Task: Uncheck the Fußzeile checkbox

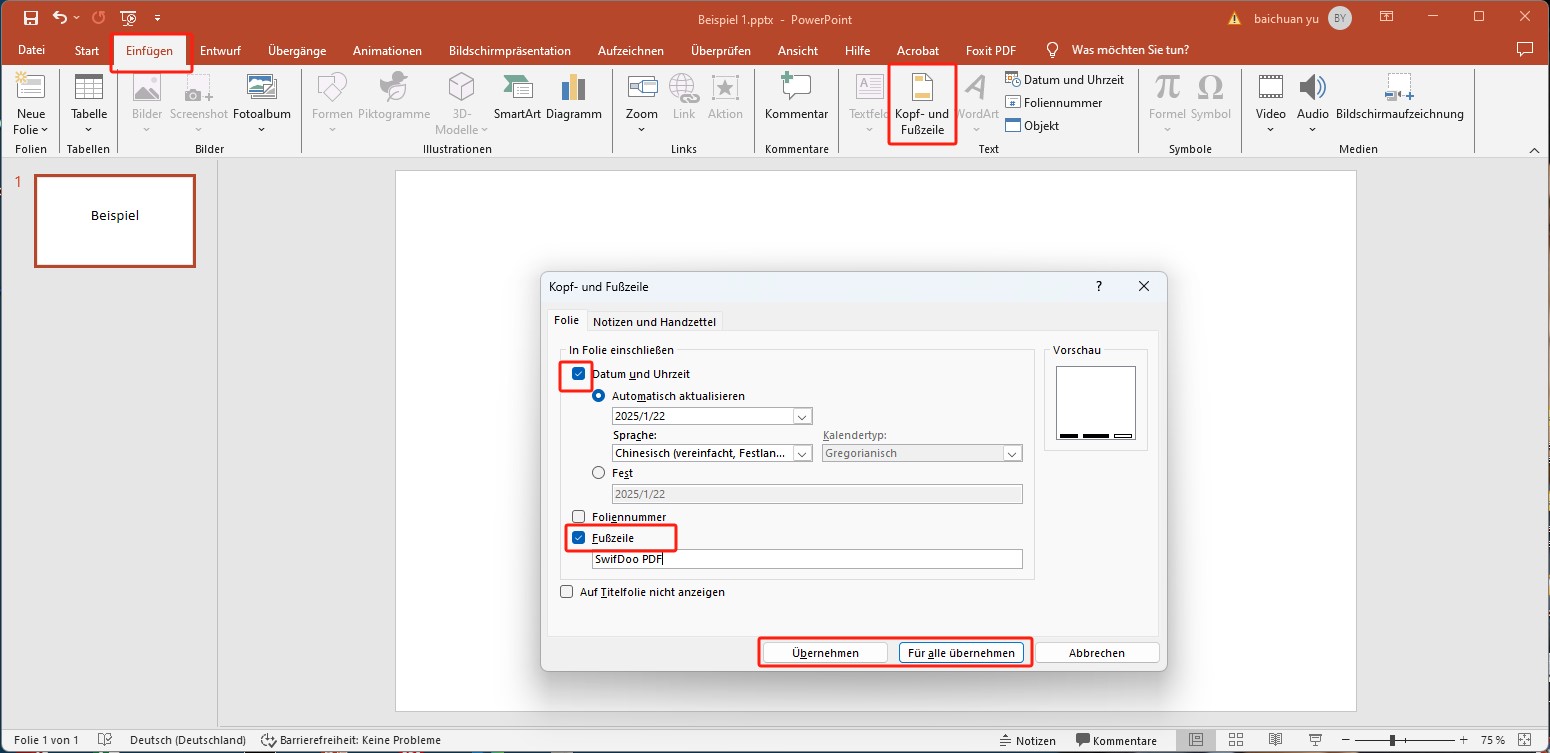Action: click(x=578, y=538)
